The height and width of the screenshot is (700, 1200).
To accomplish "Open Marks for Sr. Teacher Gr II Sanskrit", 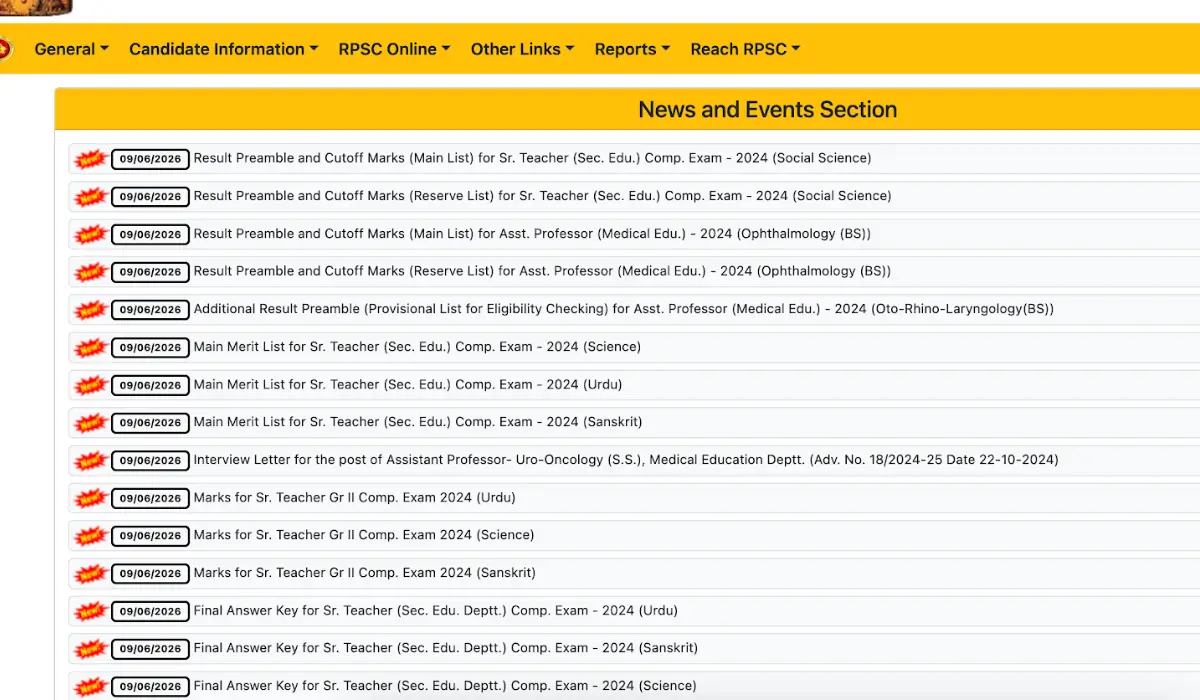I will pyautogui.click(x=364, y=573).
